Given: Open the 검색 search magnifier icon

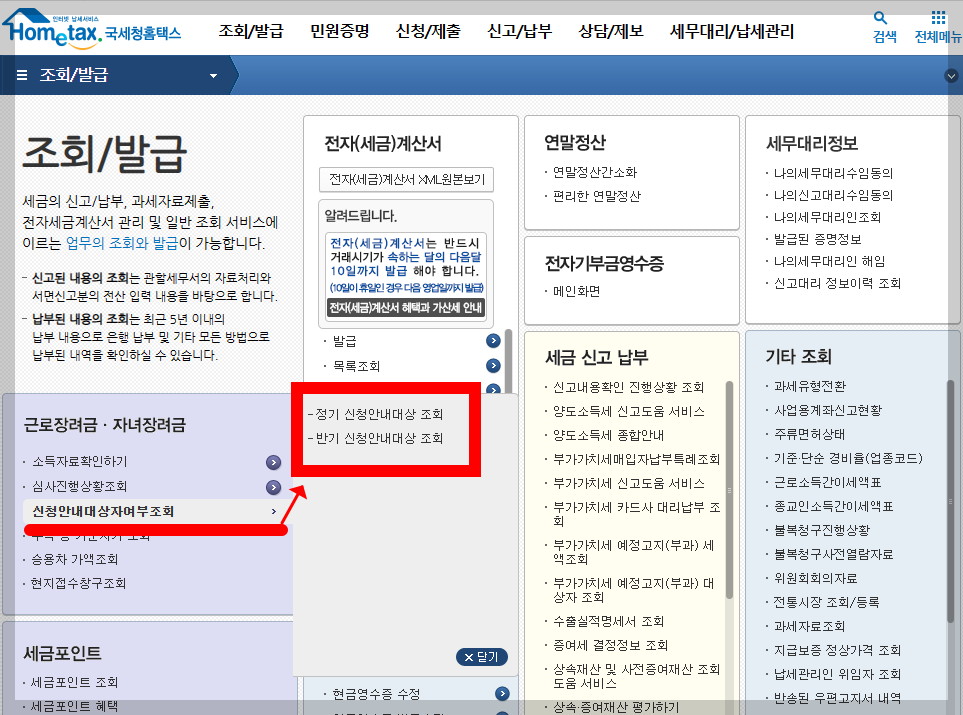Looking at the screenshot, I should coord(882,17).
